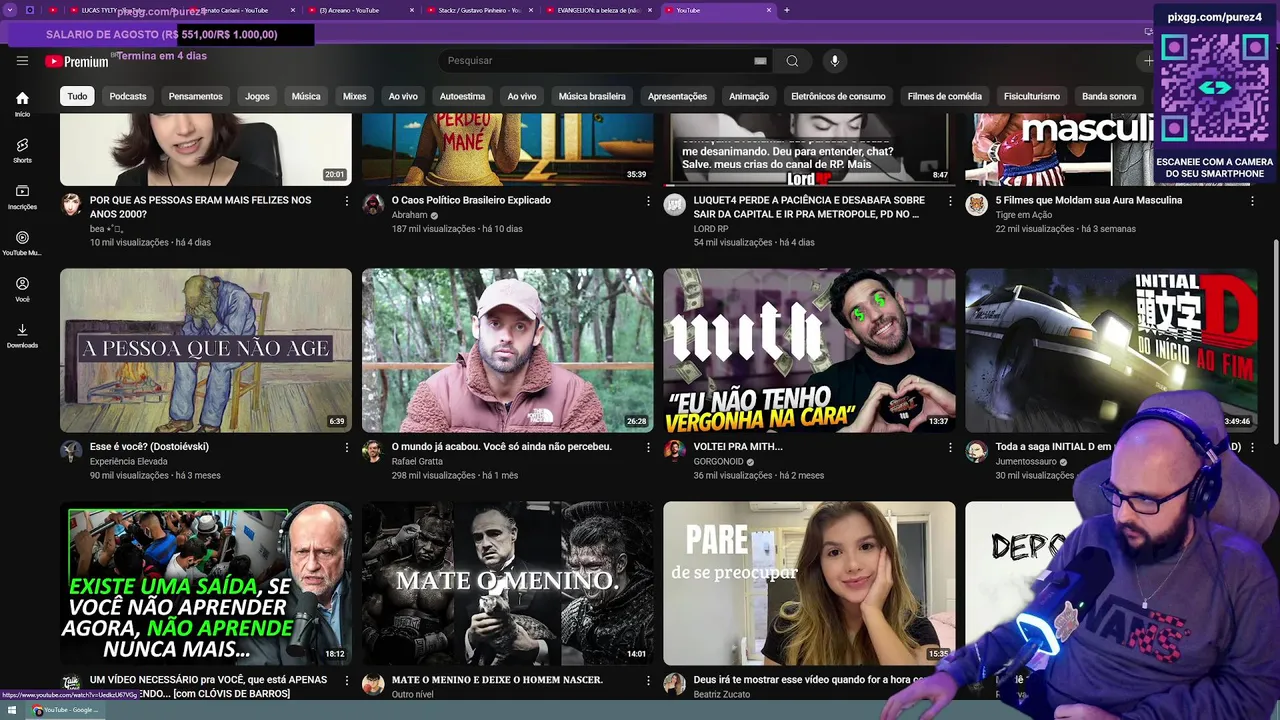The image size is (1280, 720).
Task: Select the Pensamentos filter chip
Action: [x=196, y=96]
